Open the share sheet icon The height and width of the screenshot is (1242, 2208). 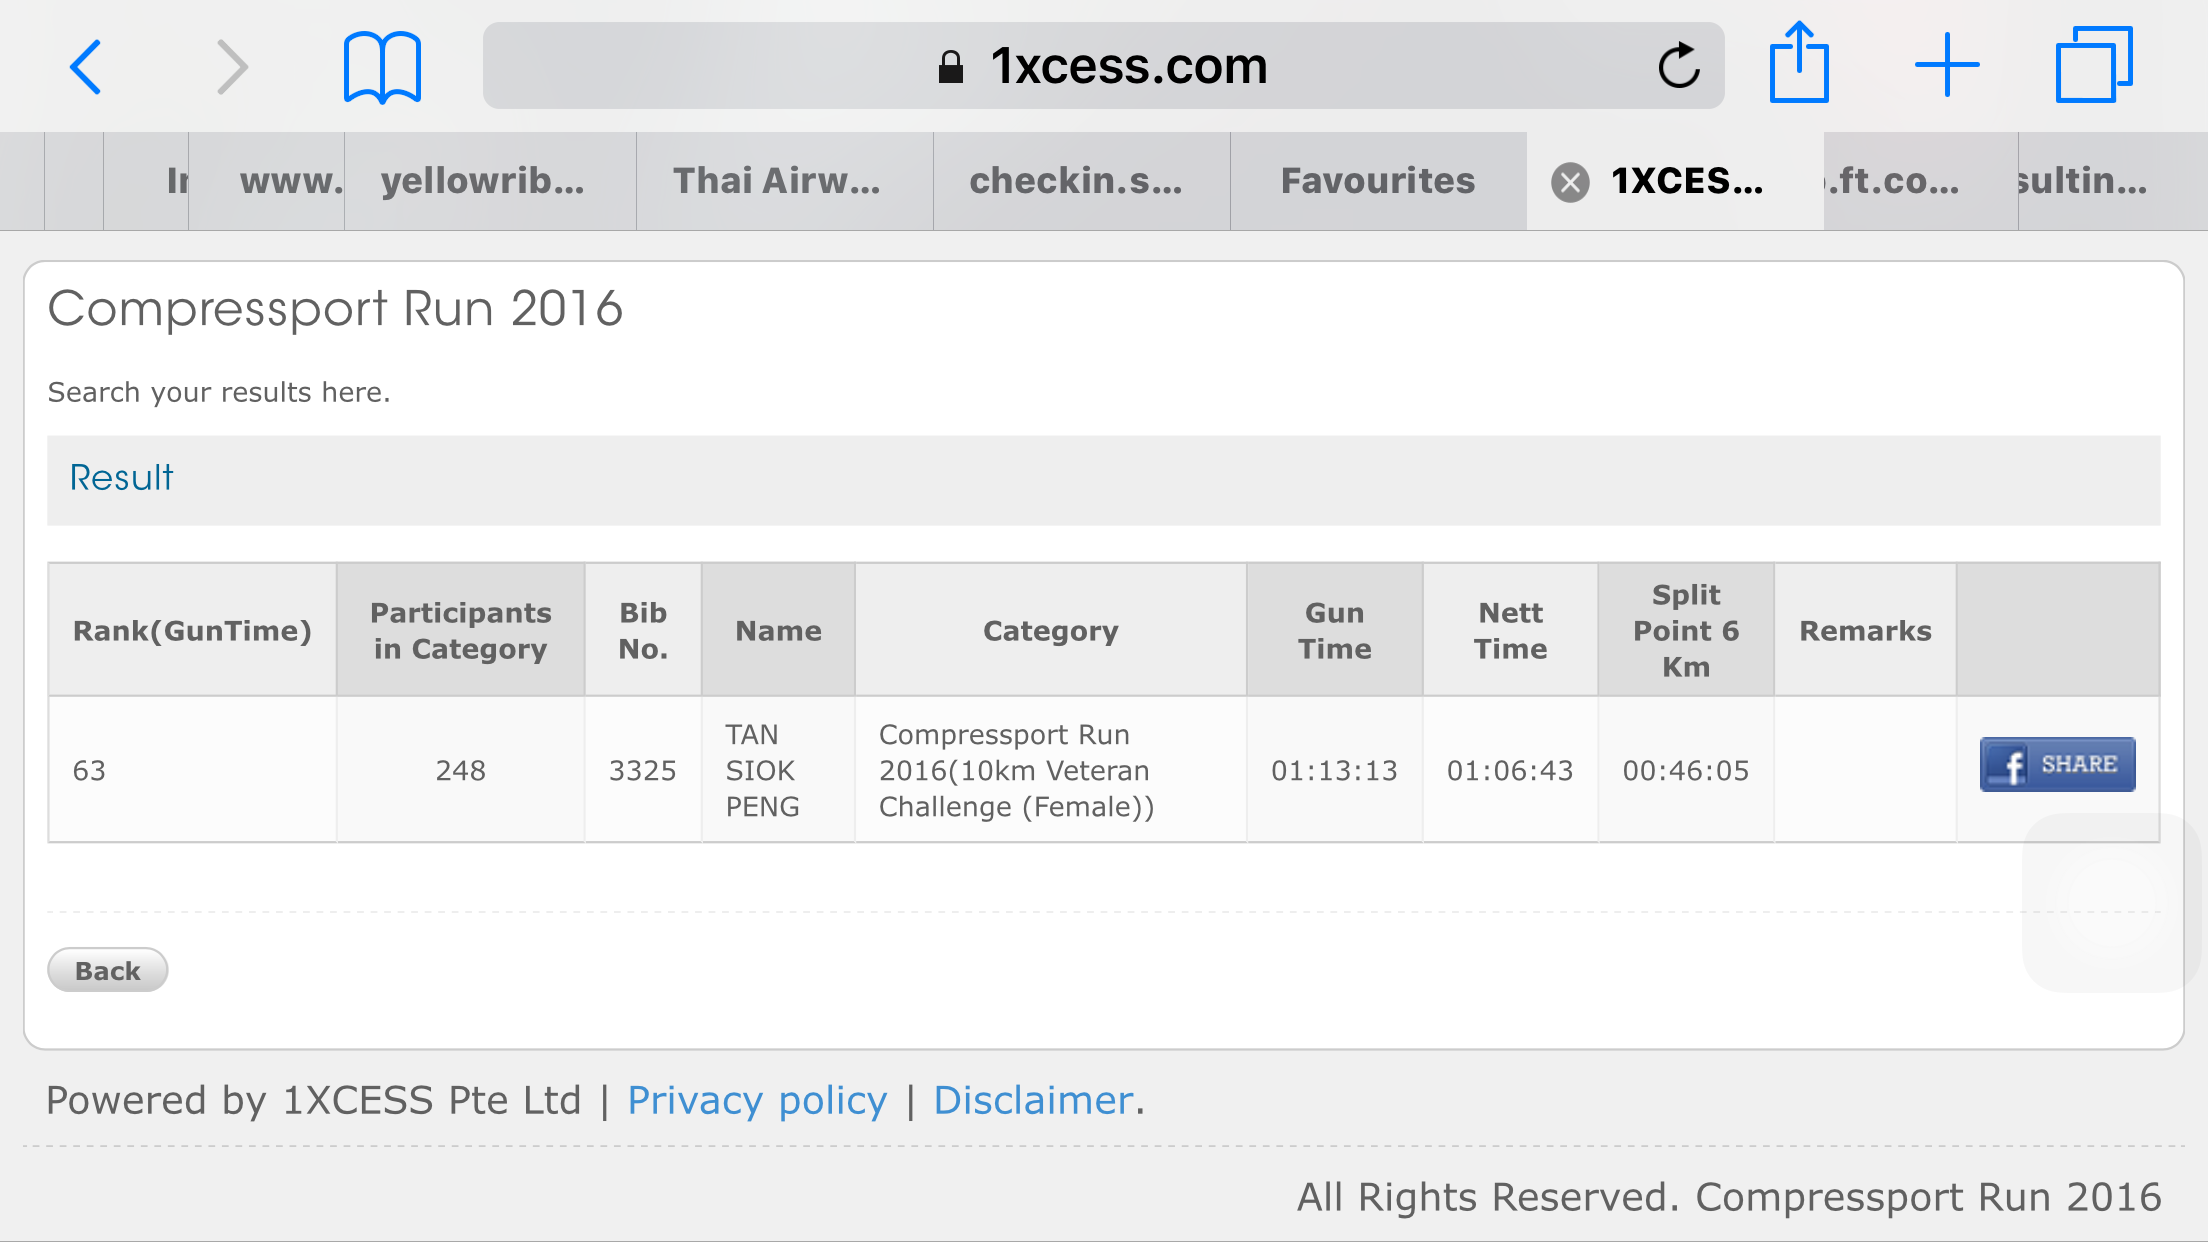[x=1799, y=64]
